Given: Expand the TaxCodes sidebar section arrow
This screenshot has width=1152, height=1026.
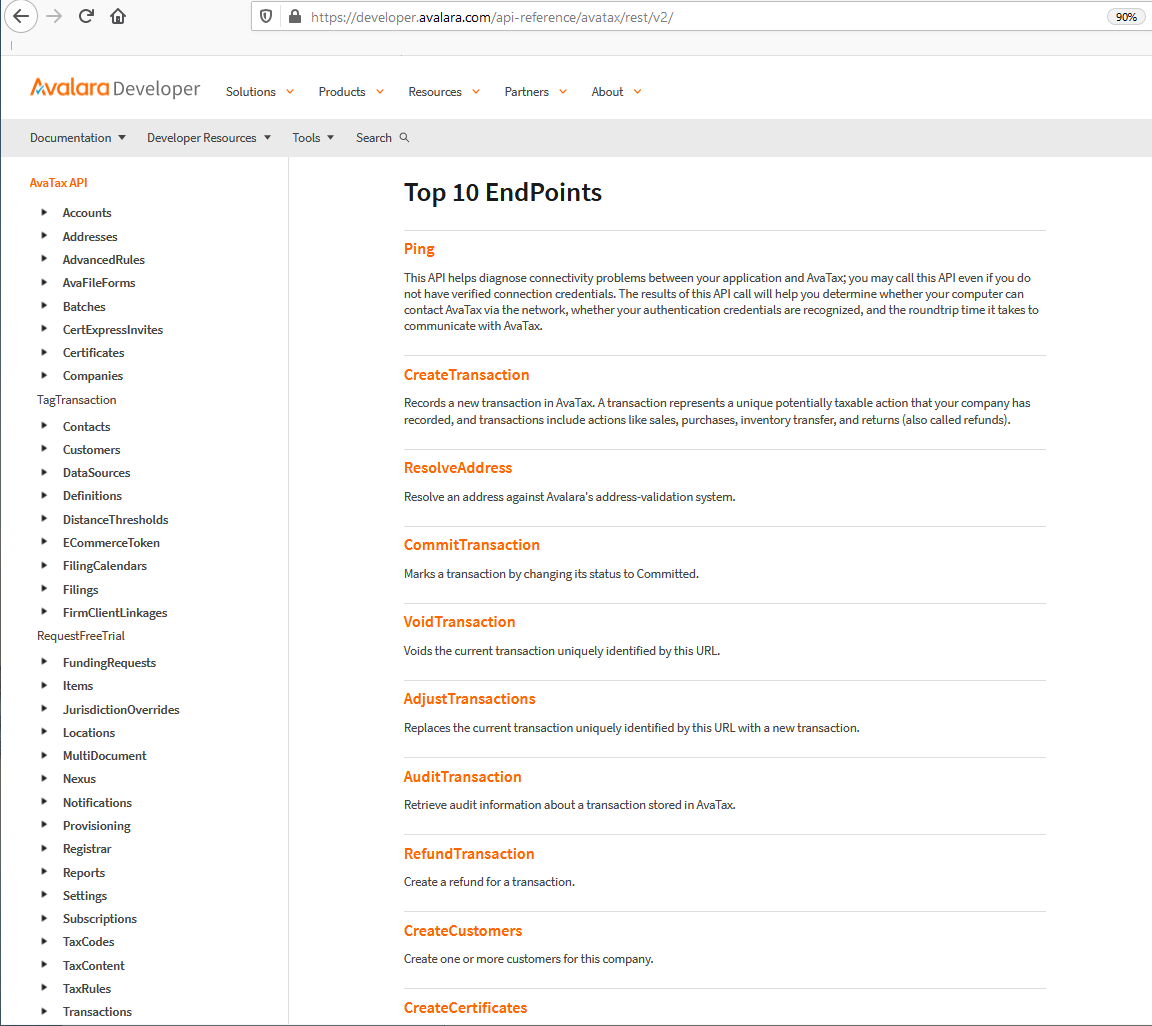Looking at the screenshot, I should 44,941.
